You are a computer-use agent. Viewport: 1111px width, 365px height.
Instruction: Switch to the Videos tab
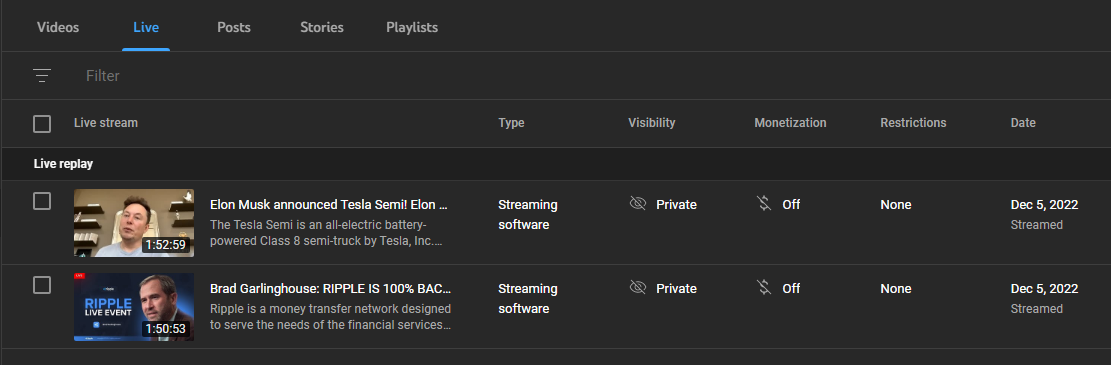(x=58, y=28)
